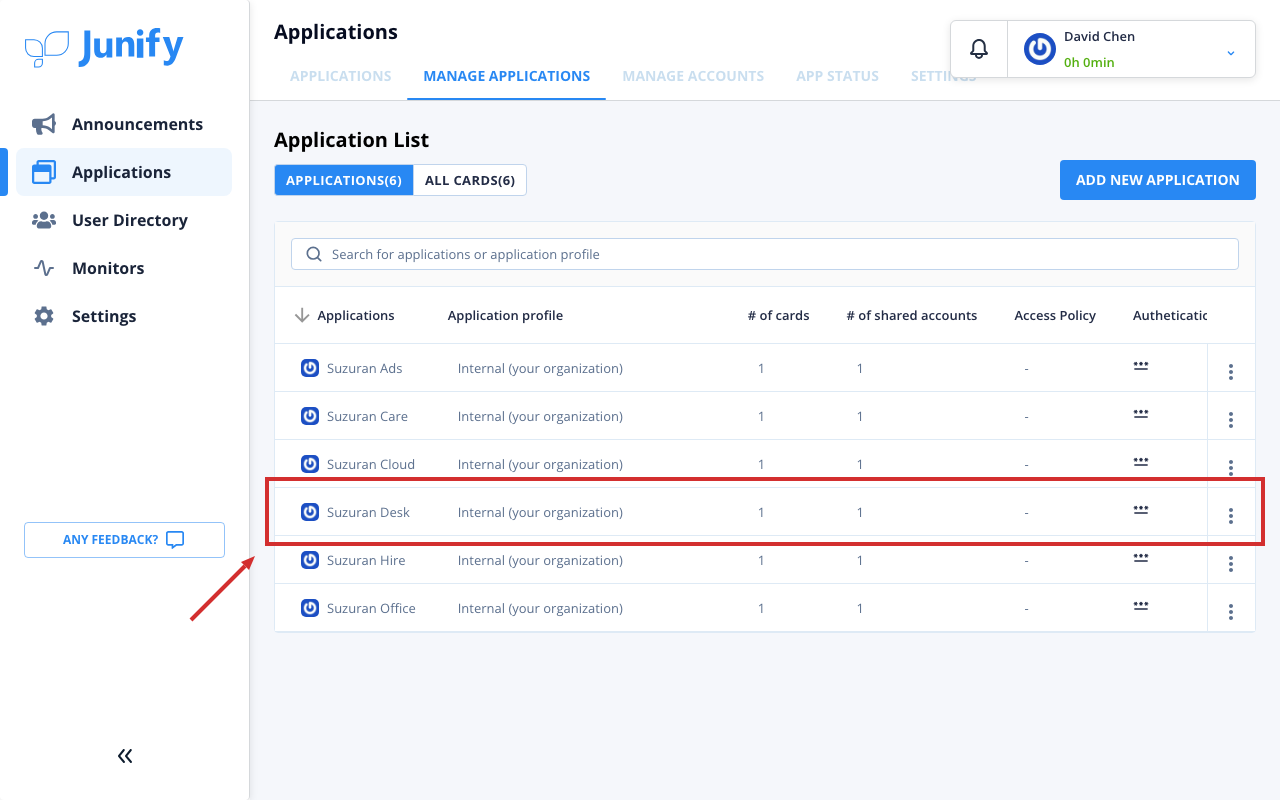1280x800 pixels.
Task: Open three-dot menu for Suzuran Cloud
Action: pos(1231,468)
